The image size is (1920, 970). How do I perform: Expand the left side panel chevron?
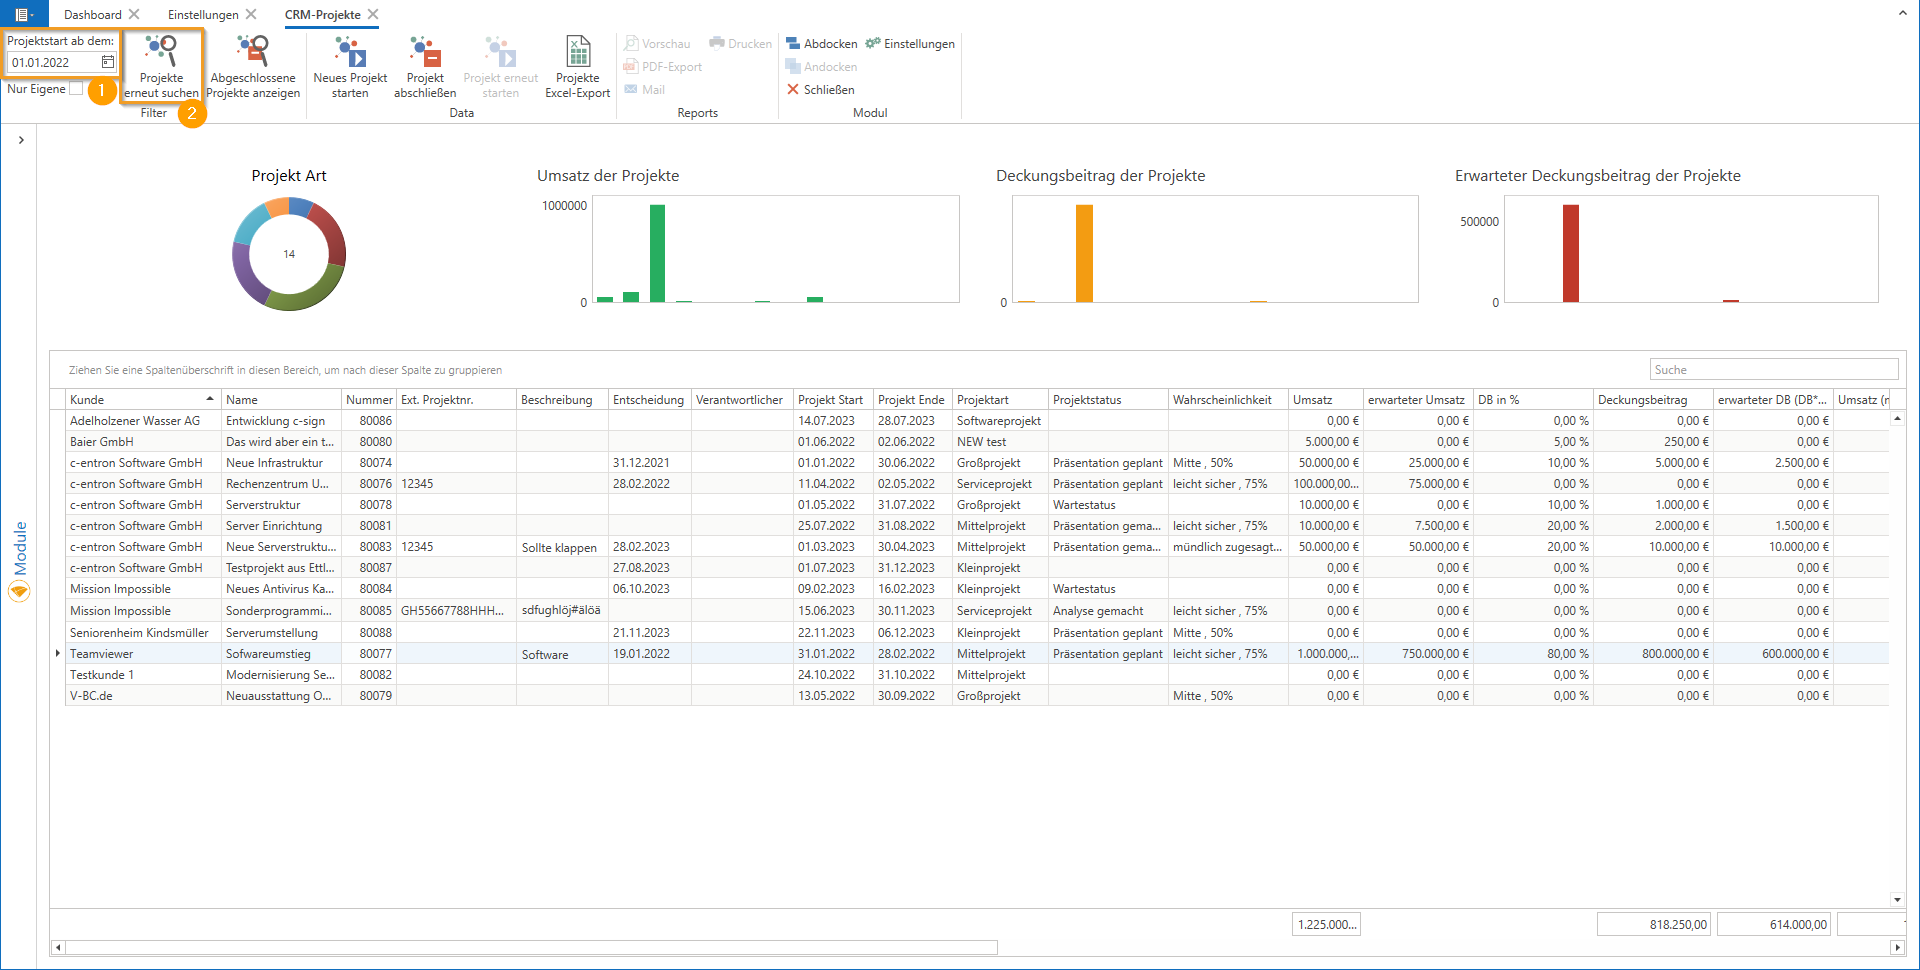(x=21, y=140)
